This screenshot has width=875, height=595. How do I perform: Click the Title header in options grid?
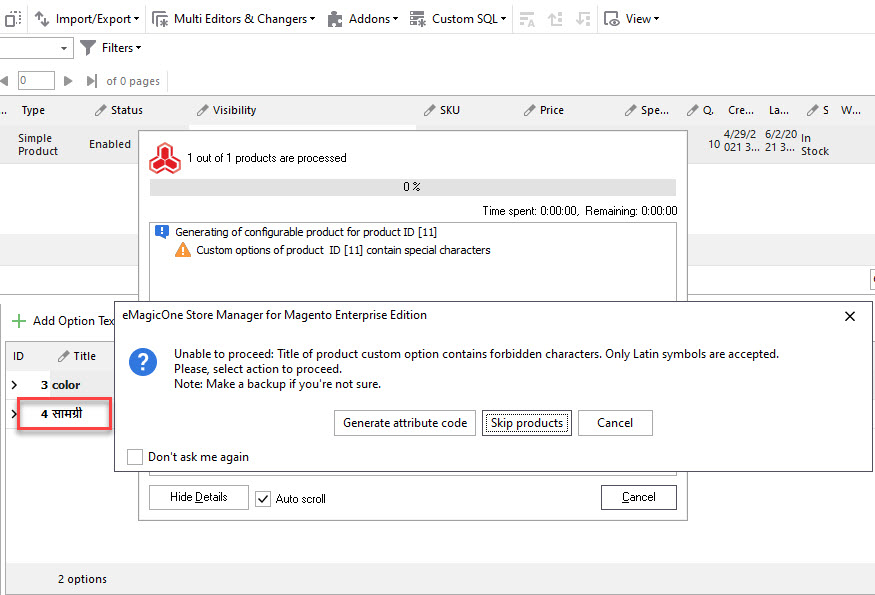click(77, 356)
